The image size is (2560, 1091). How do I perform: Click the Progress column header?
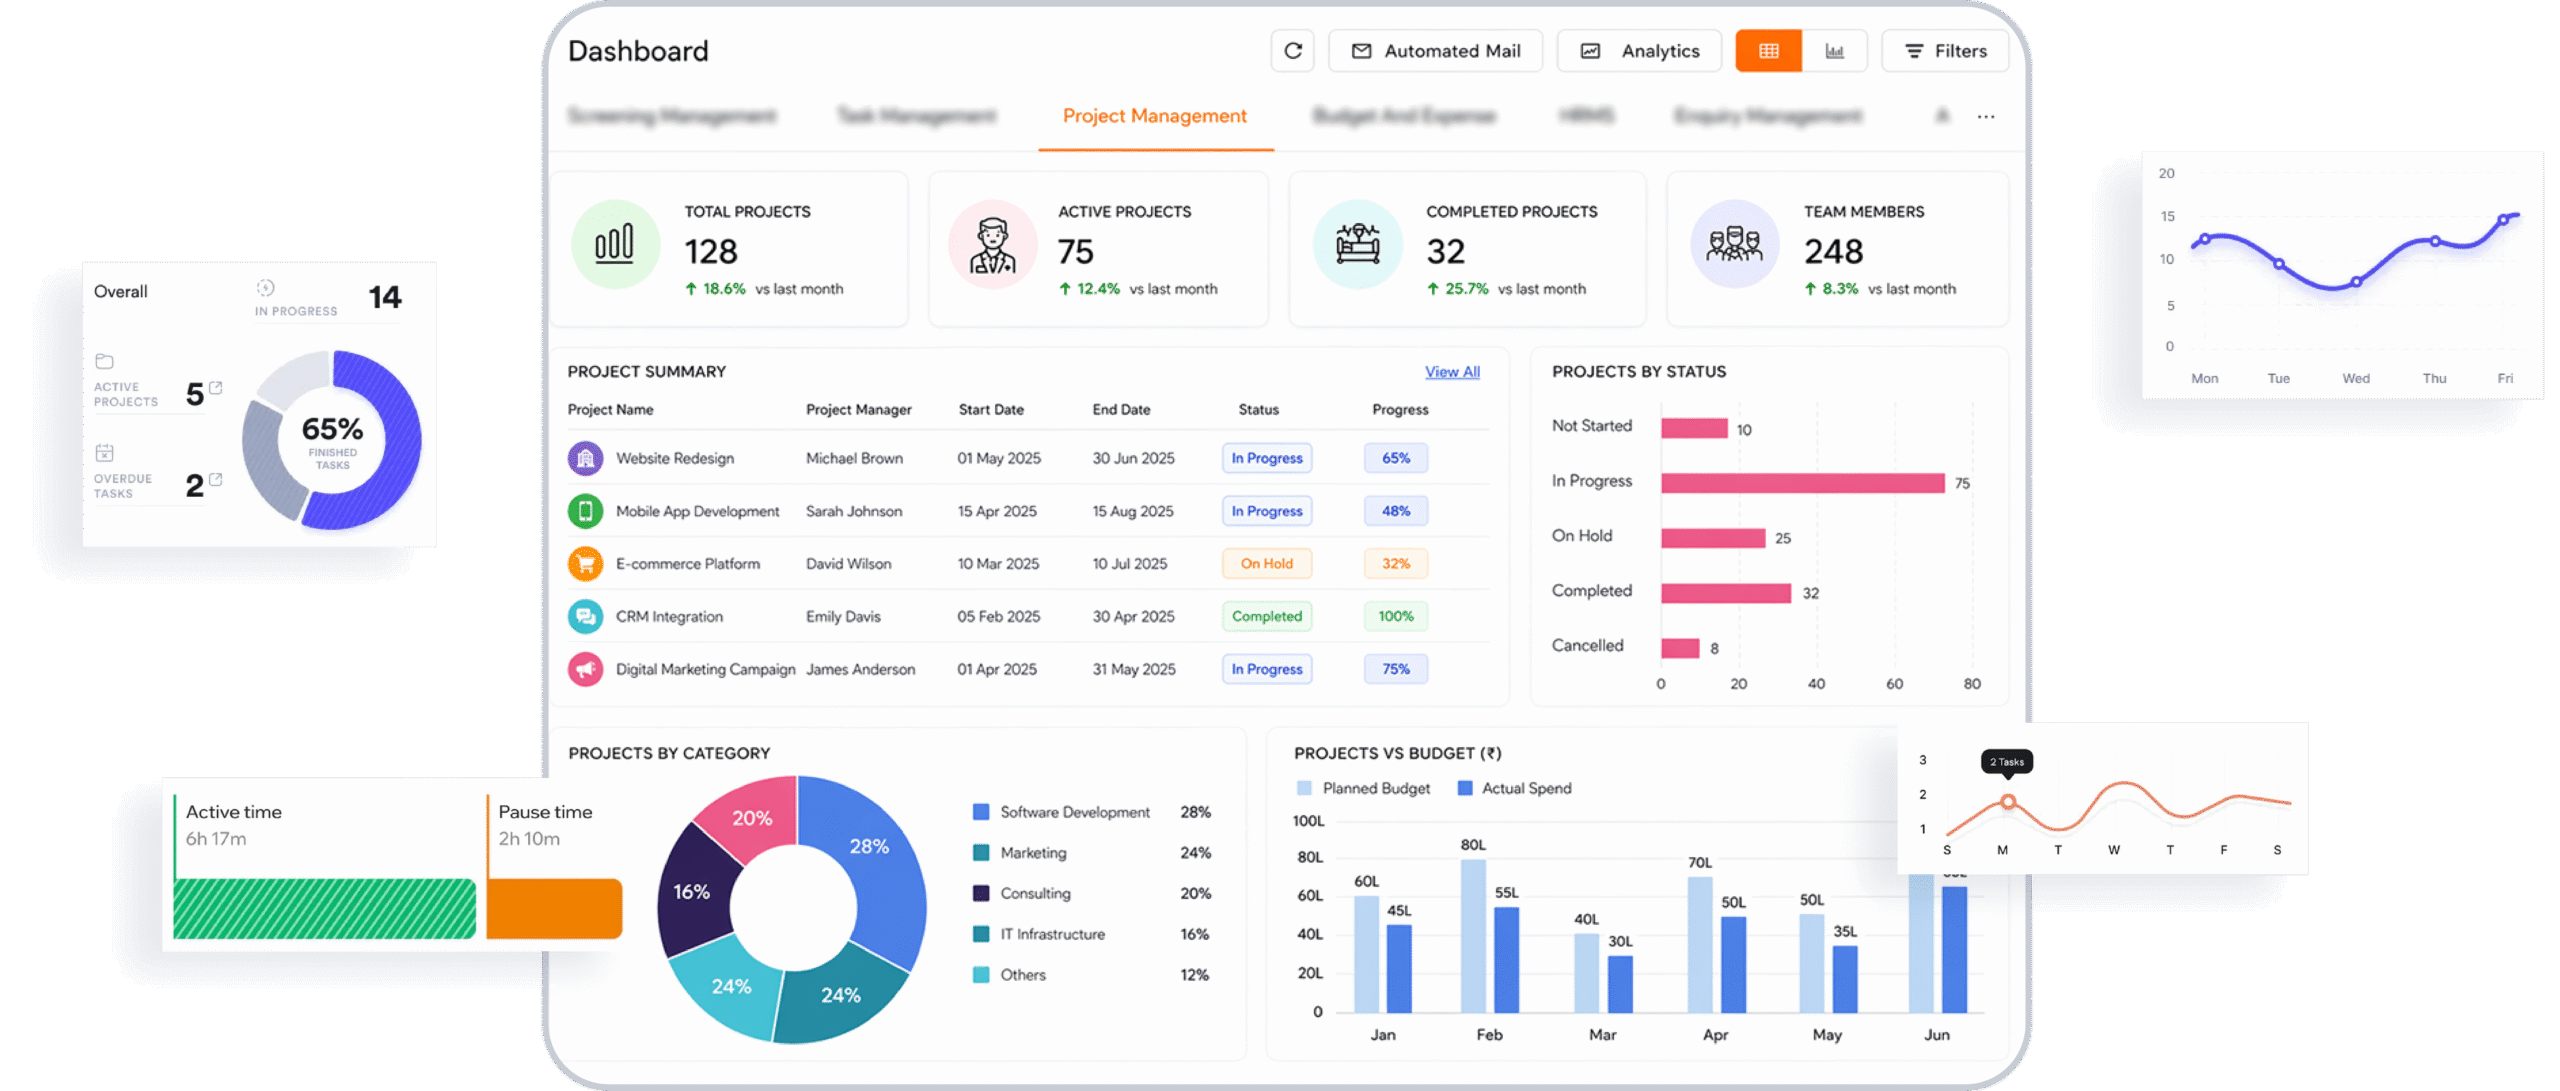pyautogui.click(x=1400, y=410)
